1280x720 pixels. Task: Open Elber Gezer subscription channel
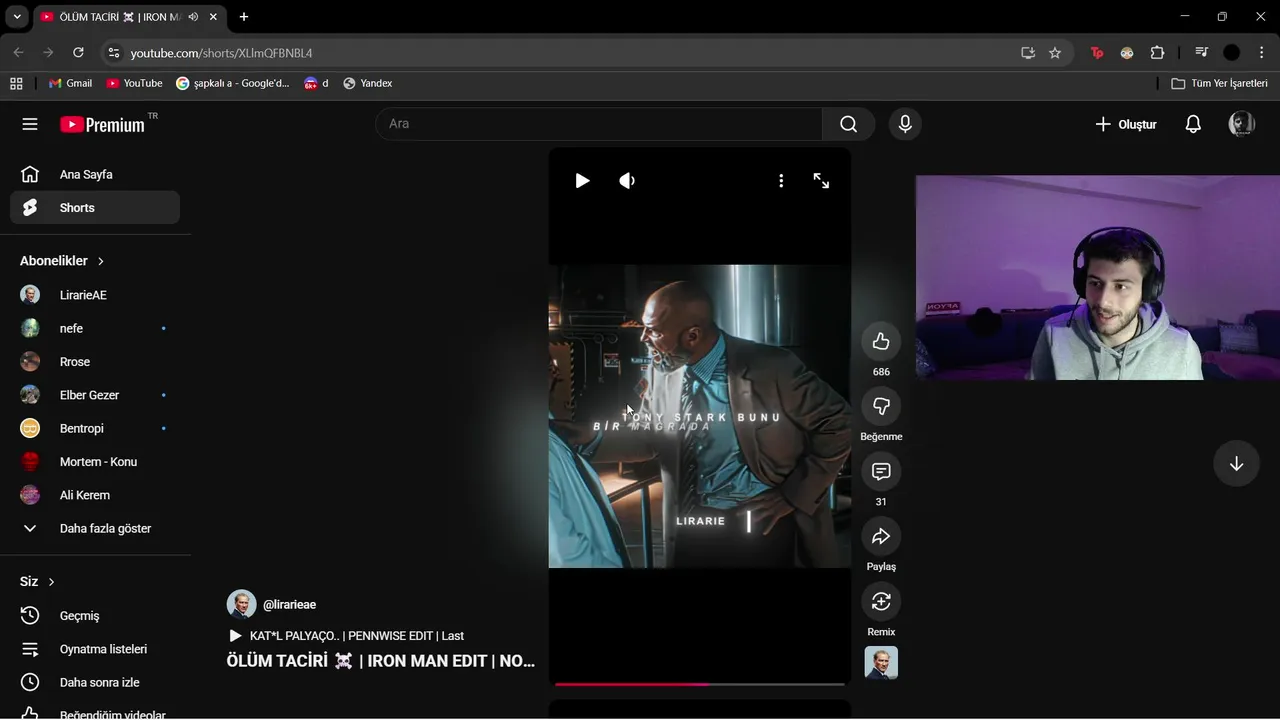pyautogui.click(x=95, y=395)
